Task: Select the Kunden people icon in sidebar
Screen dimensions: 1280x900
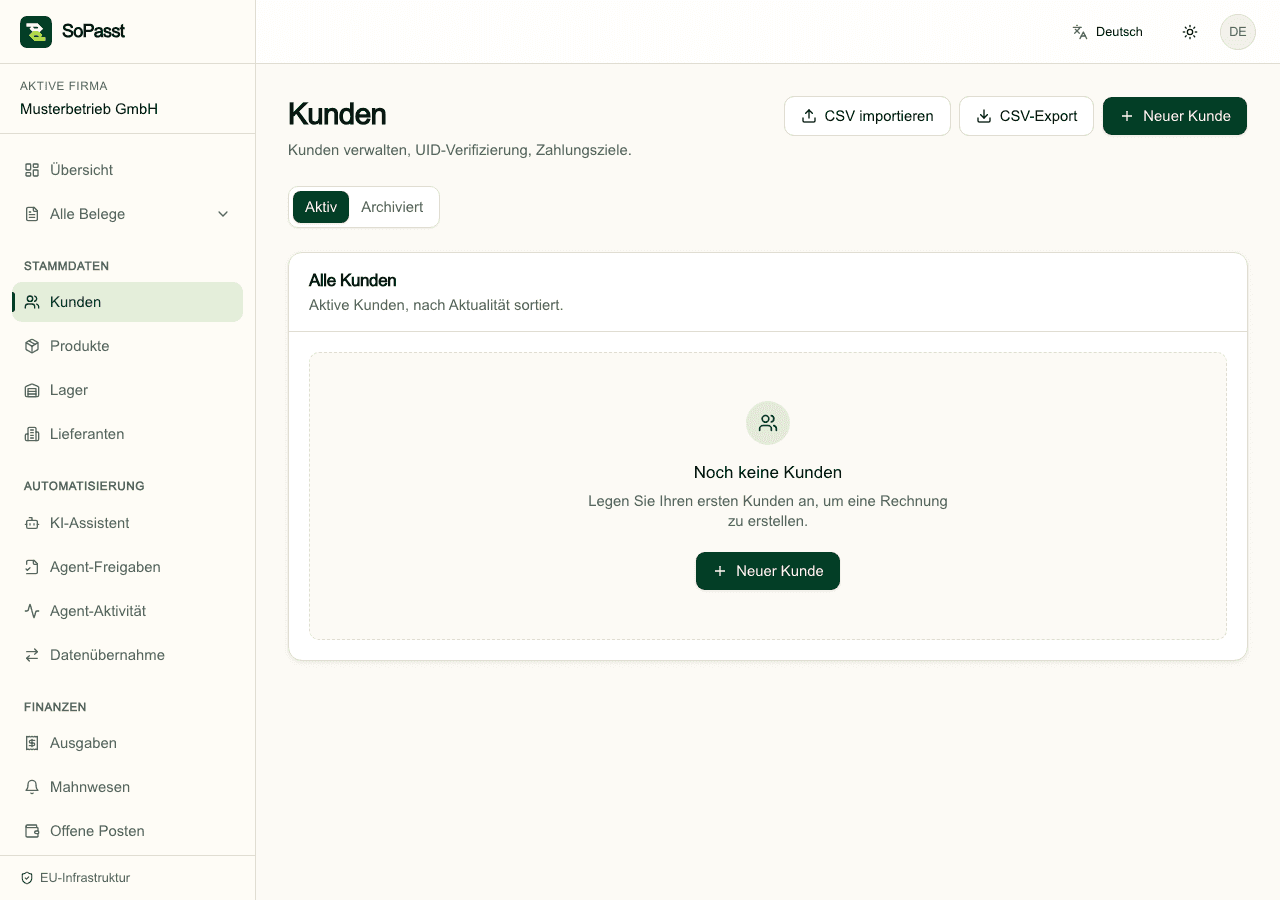Action: 32,302
